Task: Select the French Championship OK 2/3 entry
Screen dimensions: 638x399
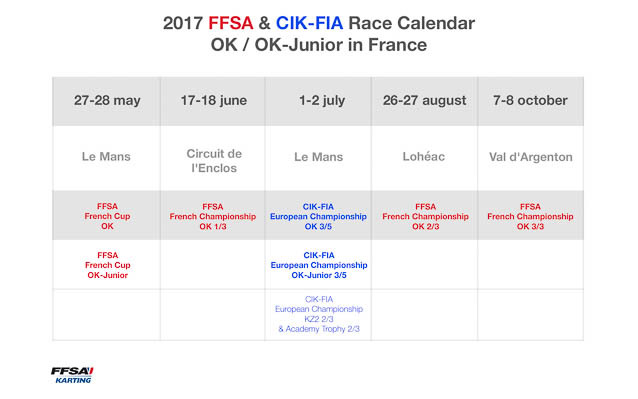Action: pos(425,216)
